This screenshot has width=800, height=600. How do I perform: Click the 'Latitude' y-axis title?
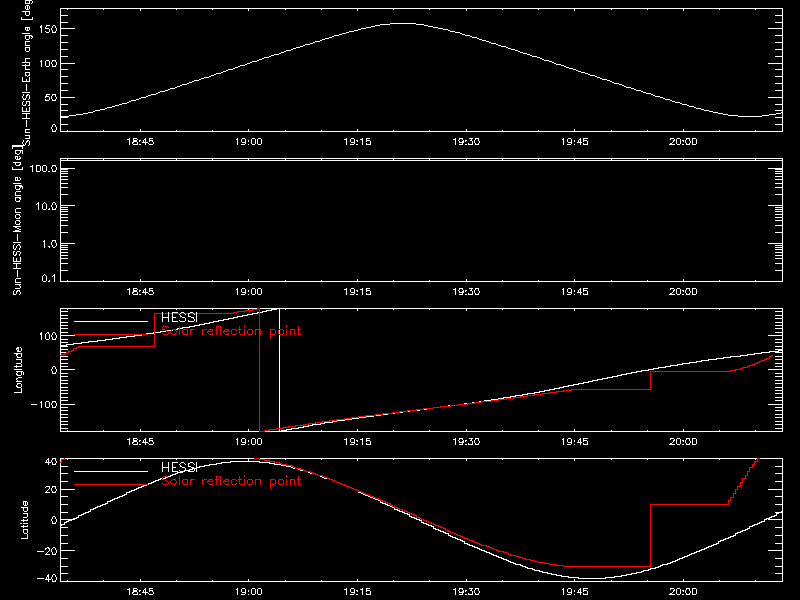click(x=24, y=520)
